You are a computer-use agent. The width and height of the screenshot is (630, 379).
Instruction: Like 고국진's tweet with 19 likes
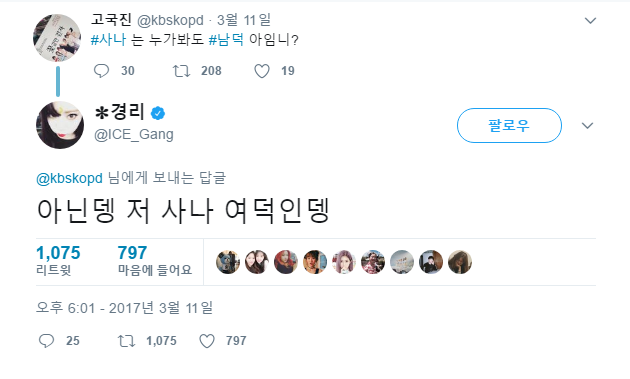tap(262, 71)
